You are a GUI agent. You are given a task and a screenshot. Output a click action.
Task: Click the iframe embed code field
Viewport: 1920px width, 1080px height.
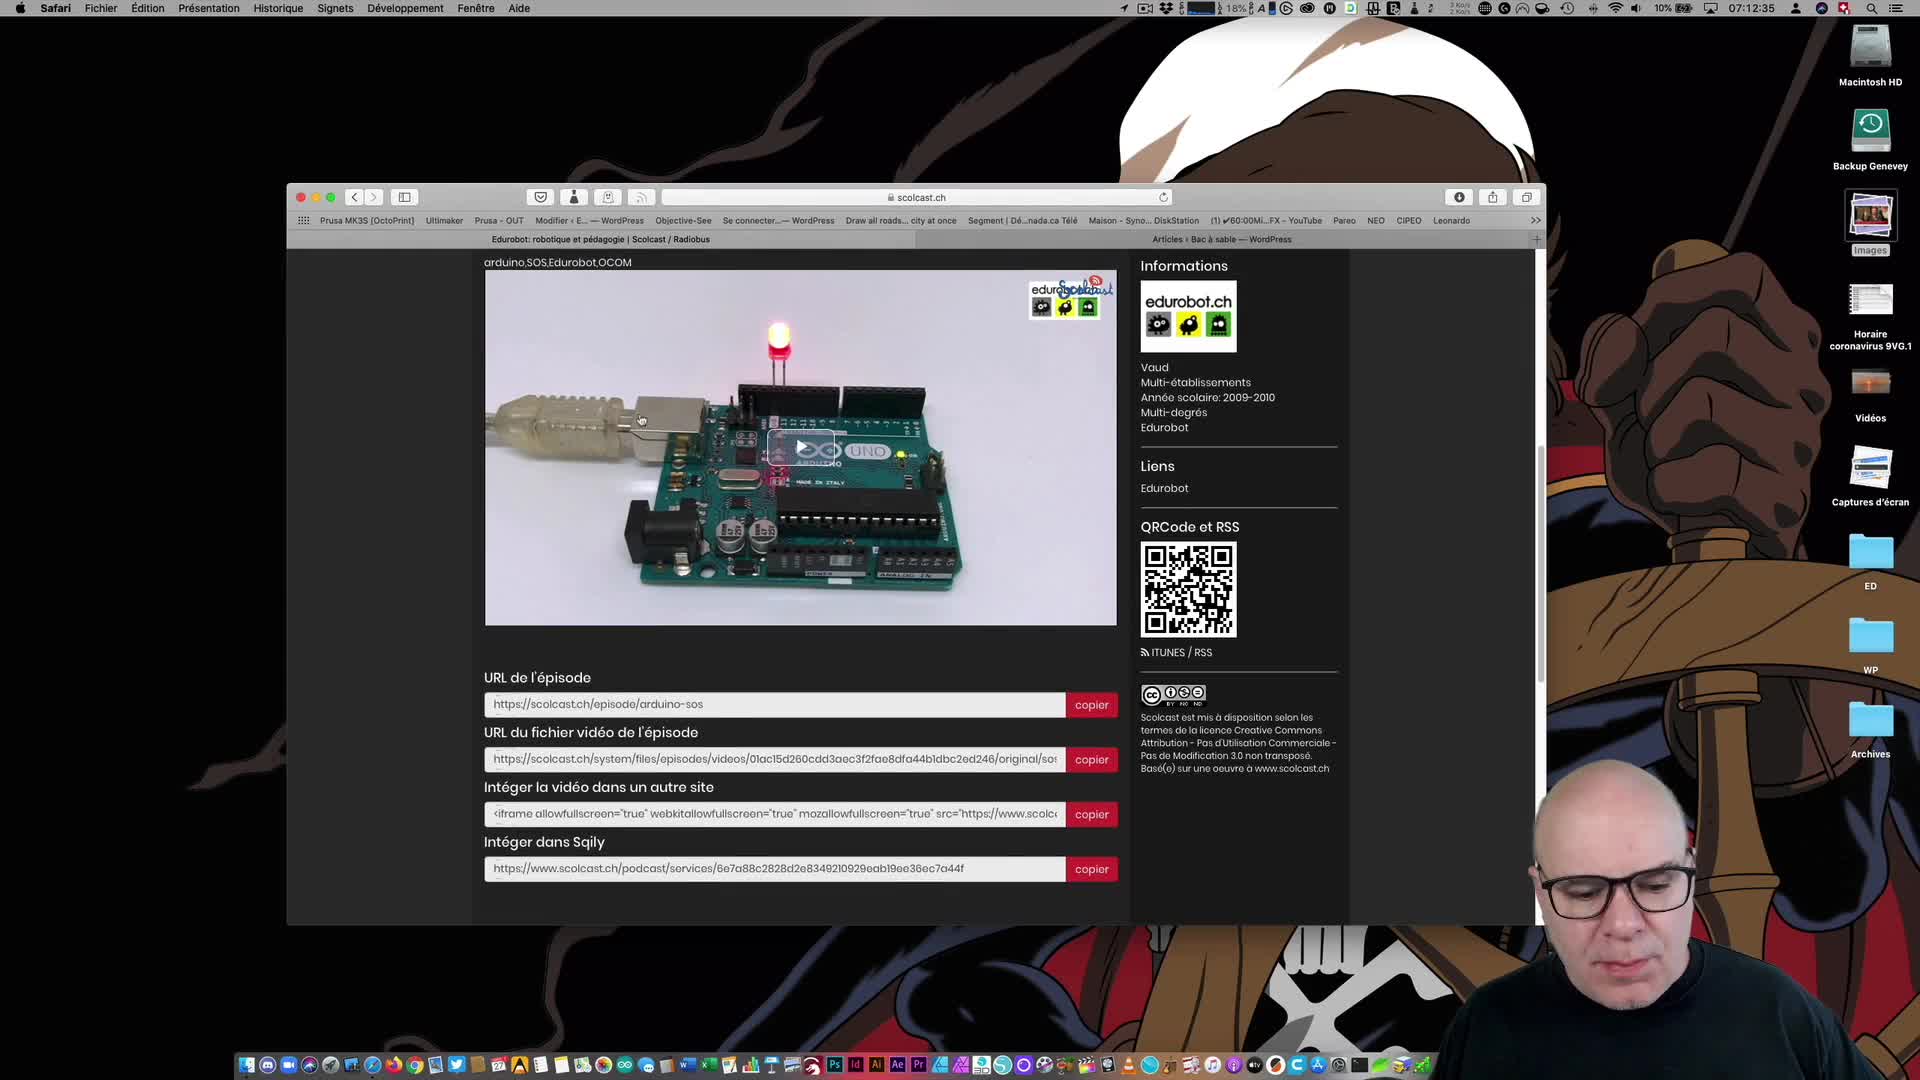coord(774,814)
